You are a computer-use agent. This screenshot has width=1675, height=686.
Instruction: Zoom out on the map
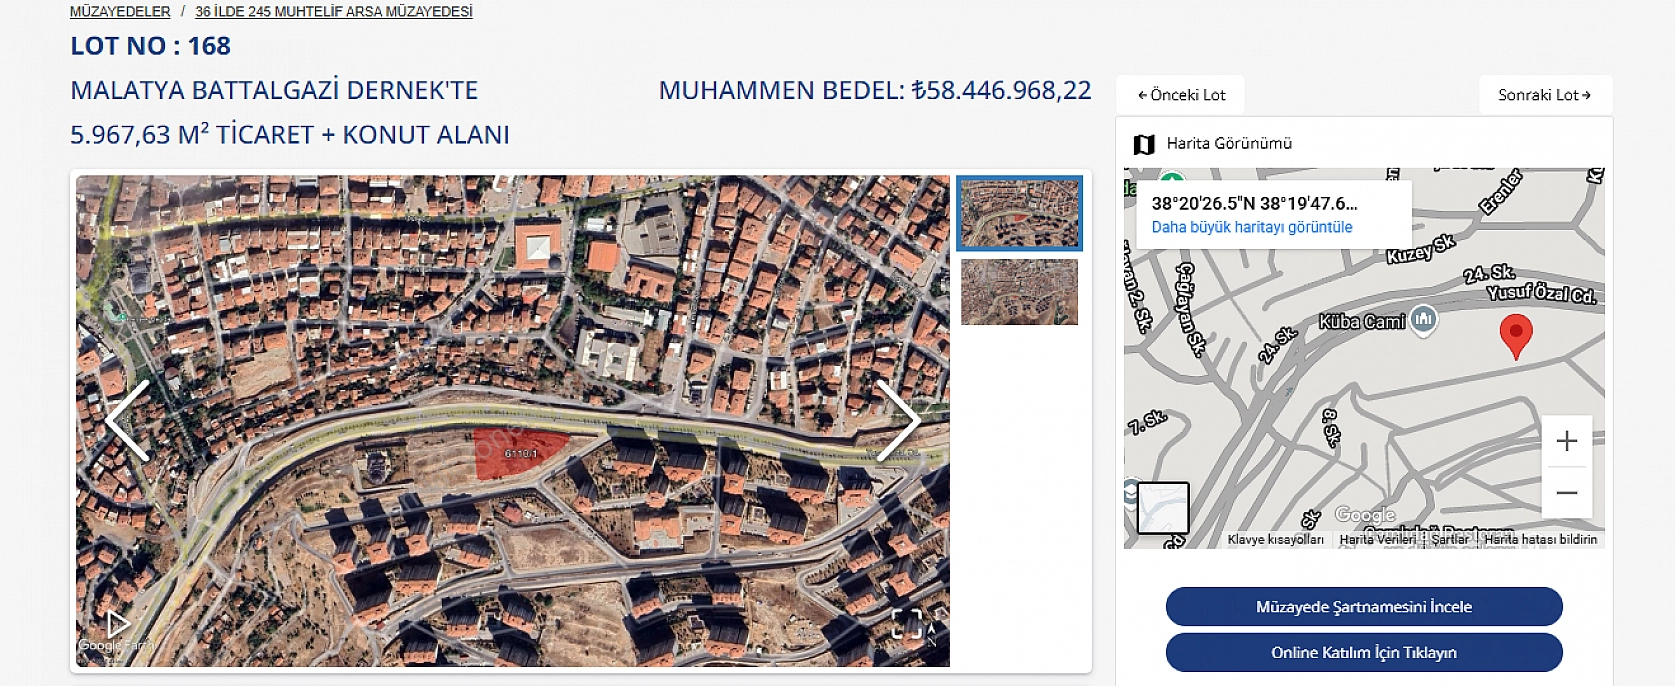coord(1567,493)
